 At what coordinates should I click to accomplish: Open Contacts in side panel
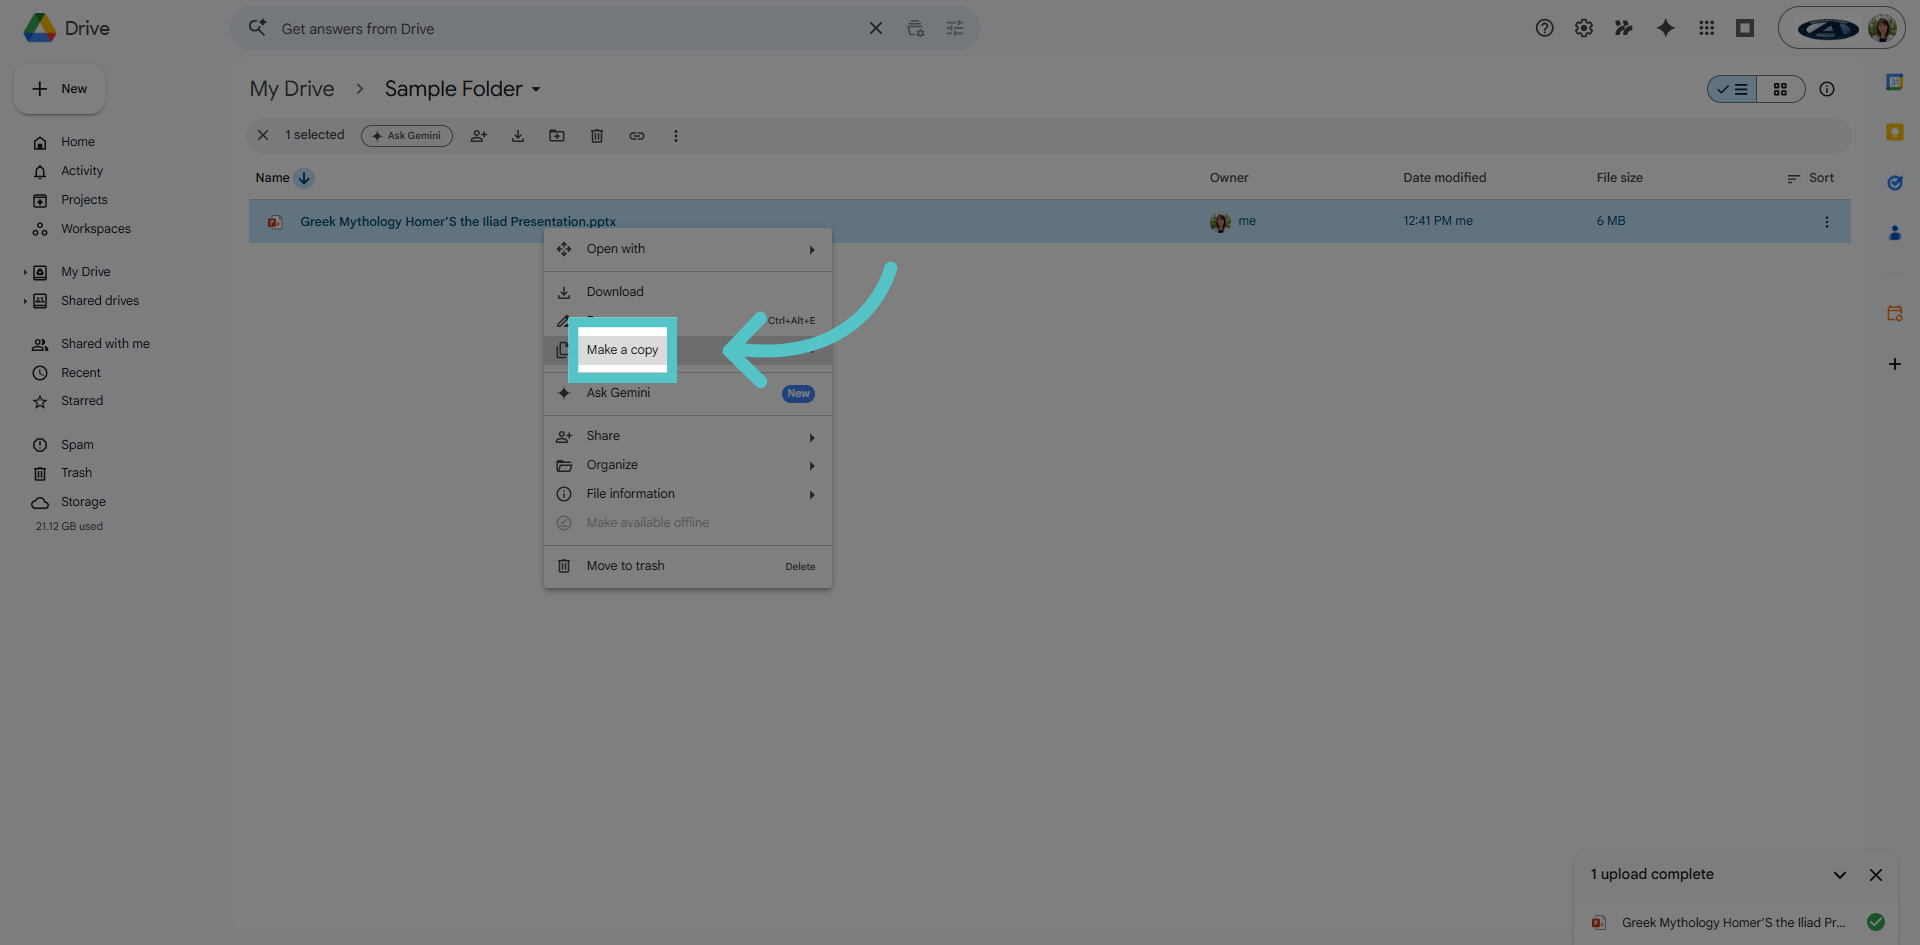[1894, 233]
